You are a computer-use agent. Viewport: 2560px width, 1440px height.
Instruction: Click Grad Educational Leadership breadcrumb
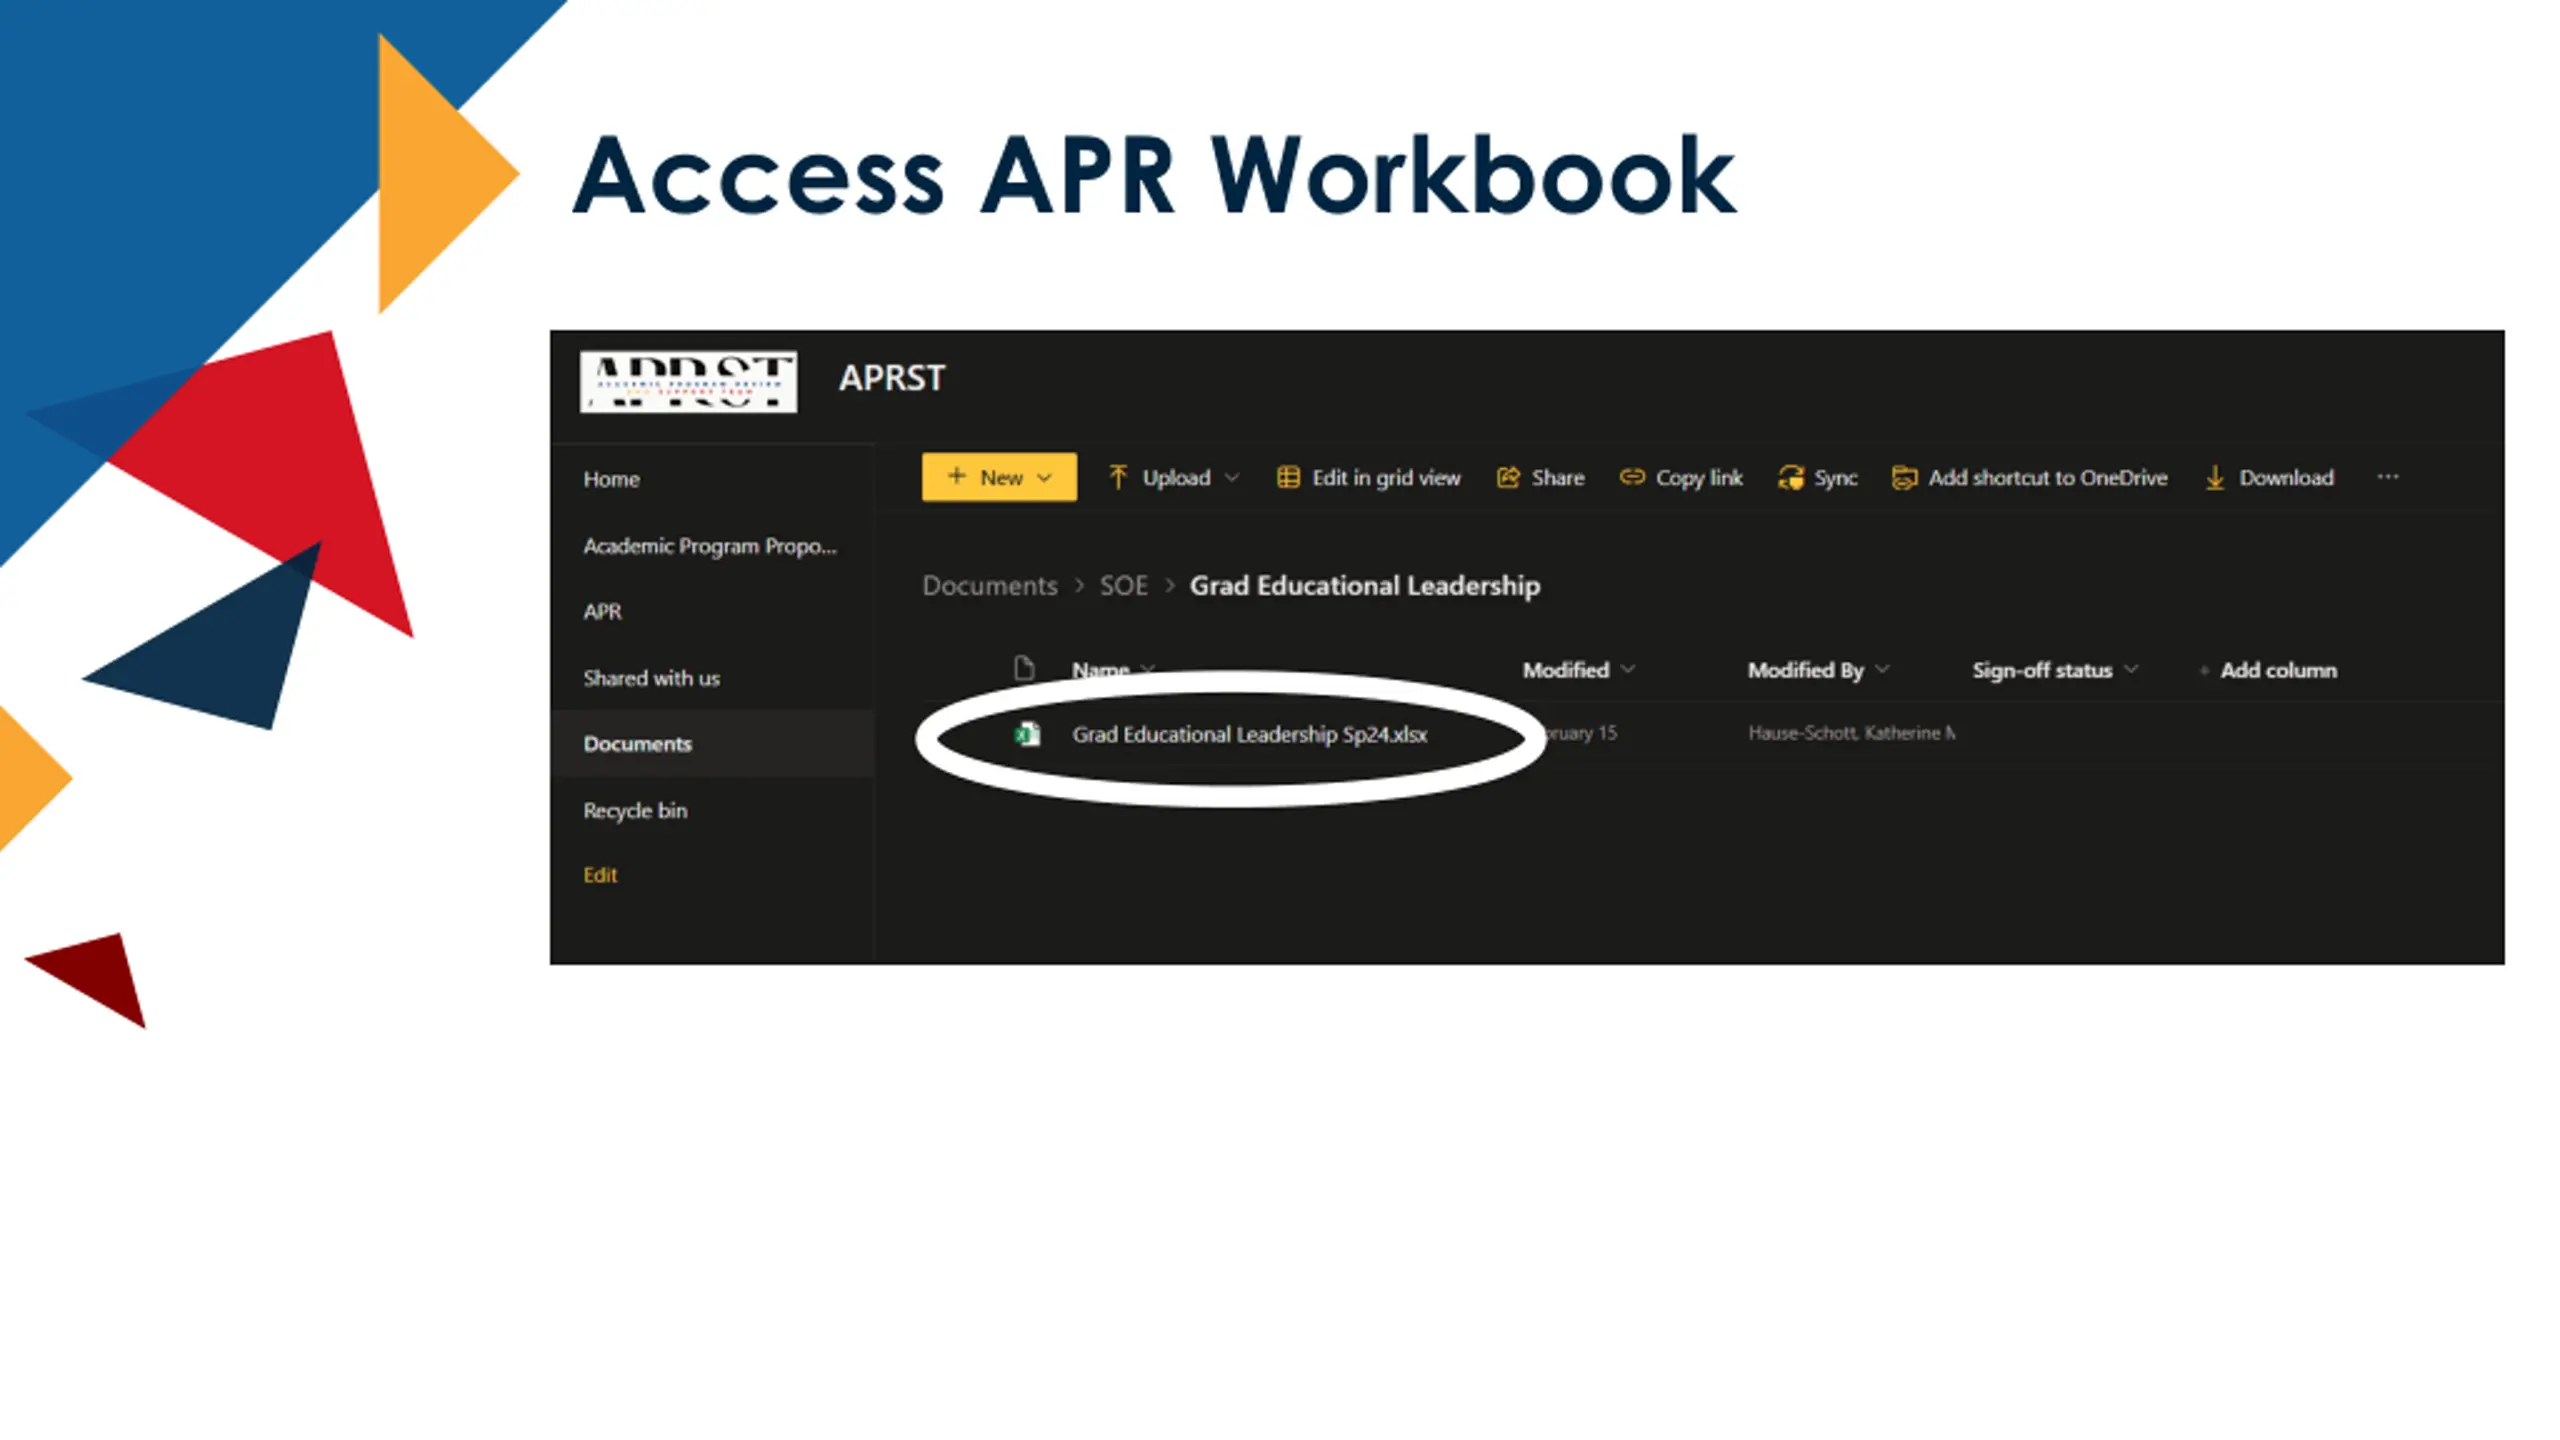tap(1364, 585)
